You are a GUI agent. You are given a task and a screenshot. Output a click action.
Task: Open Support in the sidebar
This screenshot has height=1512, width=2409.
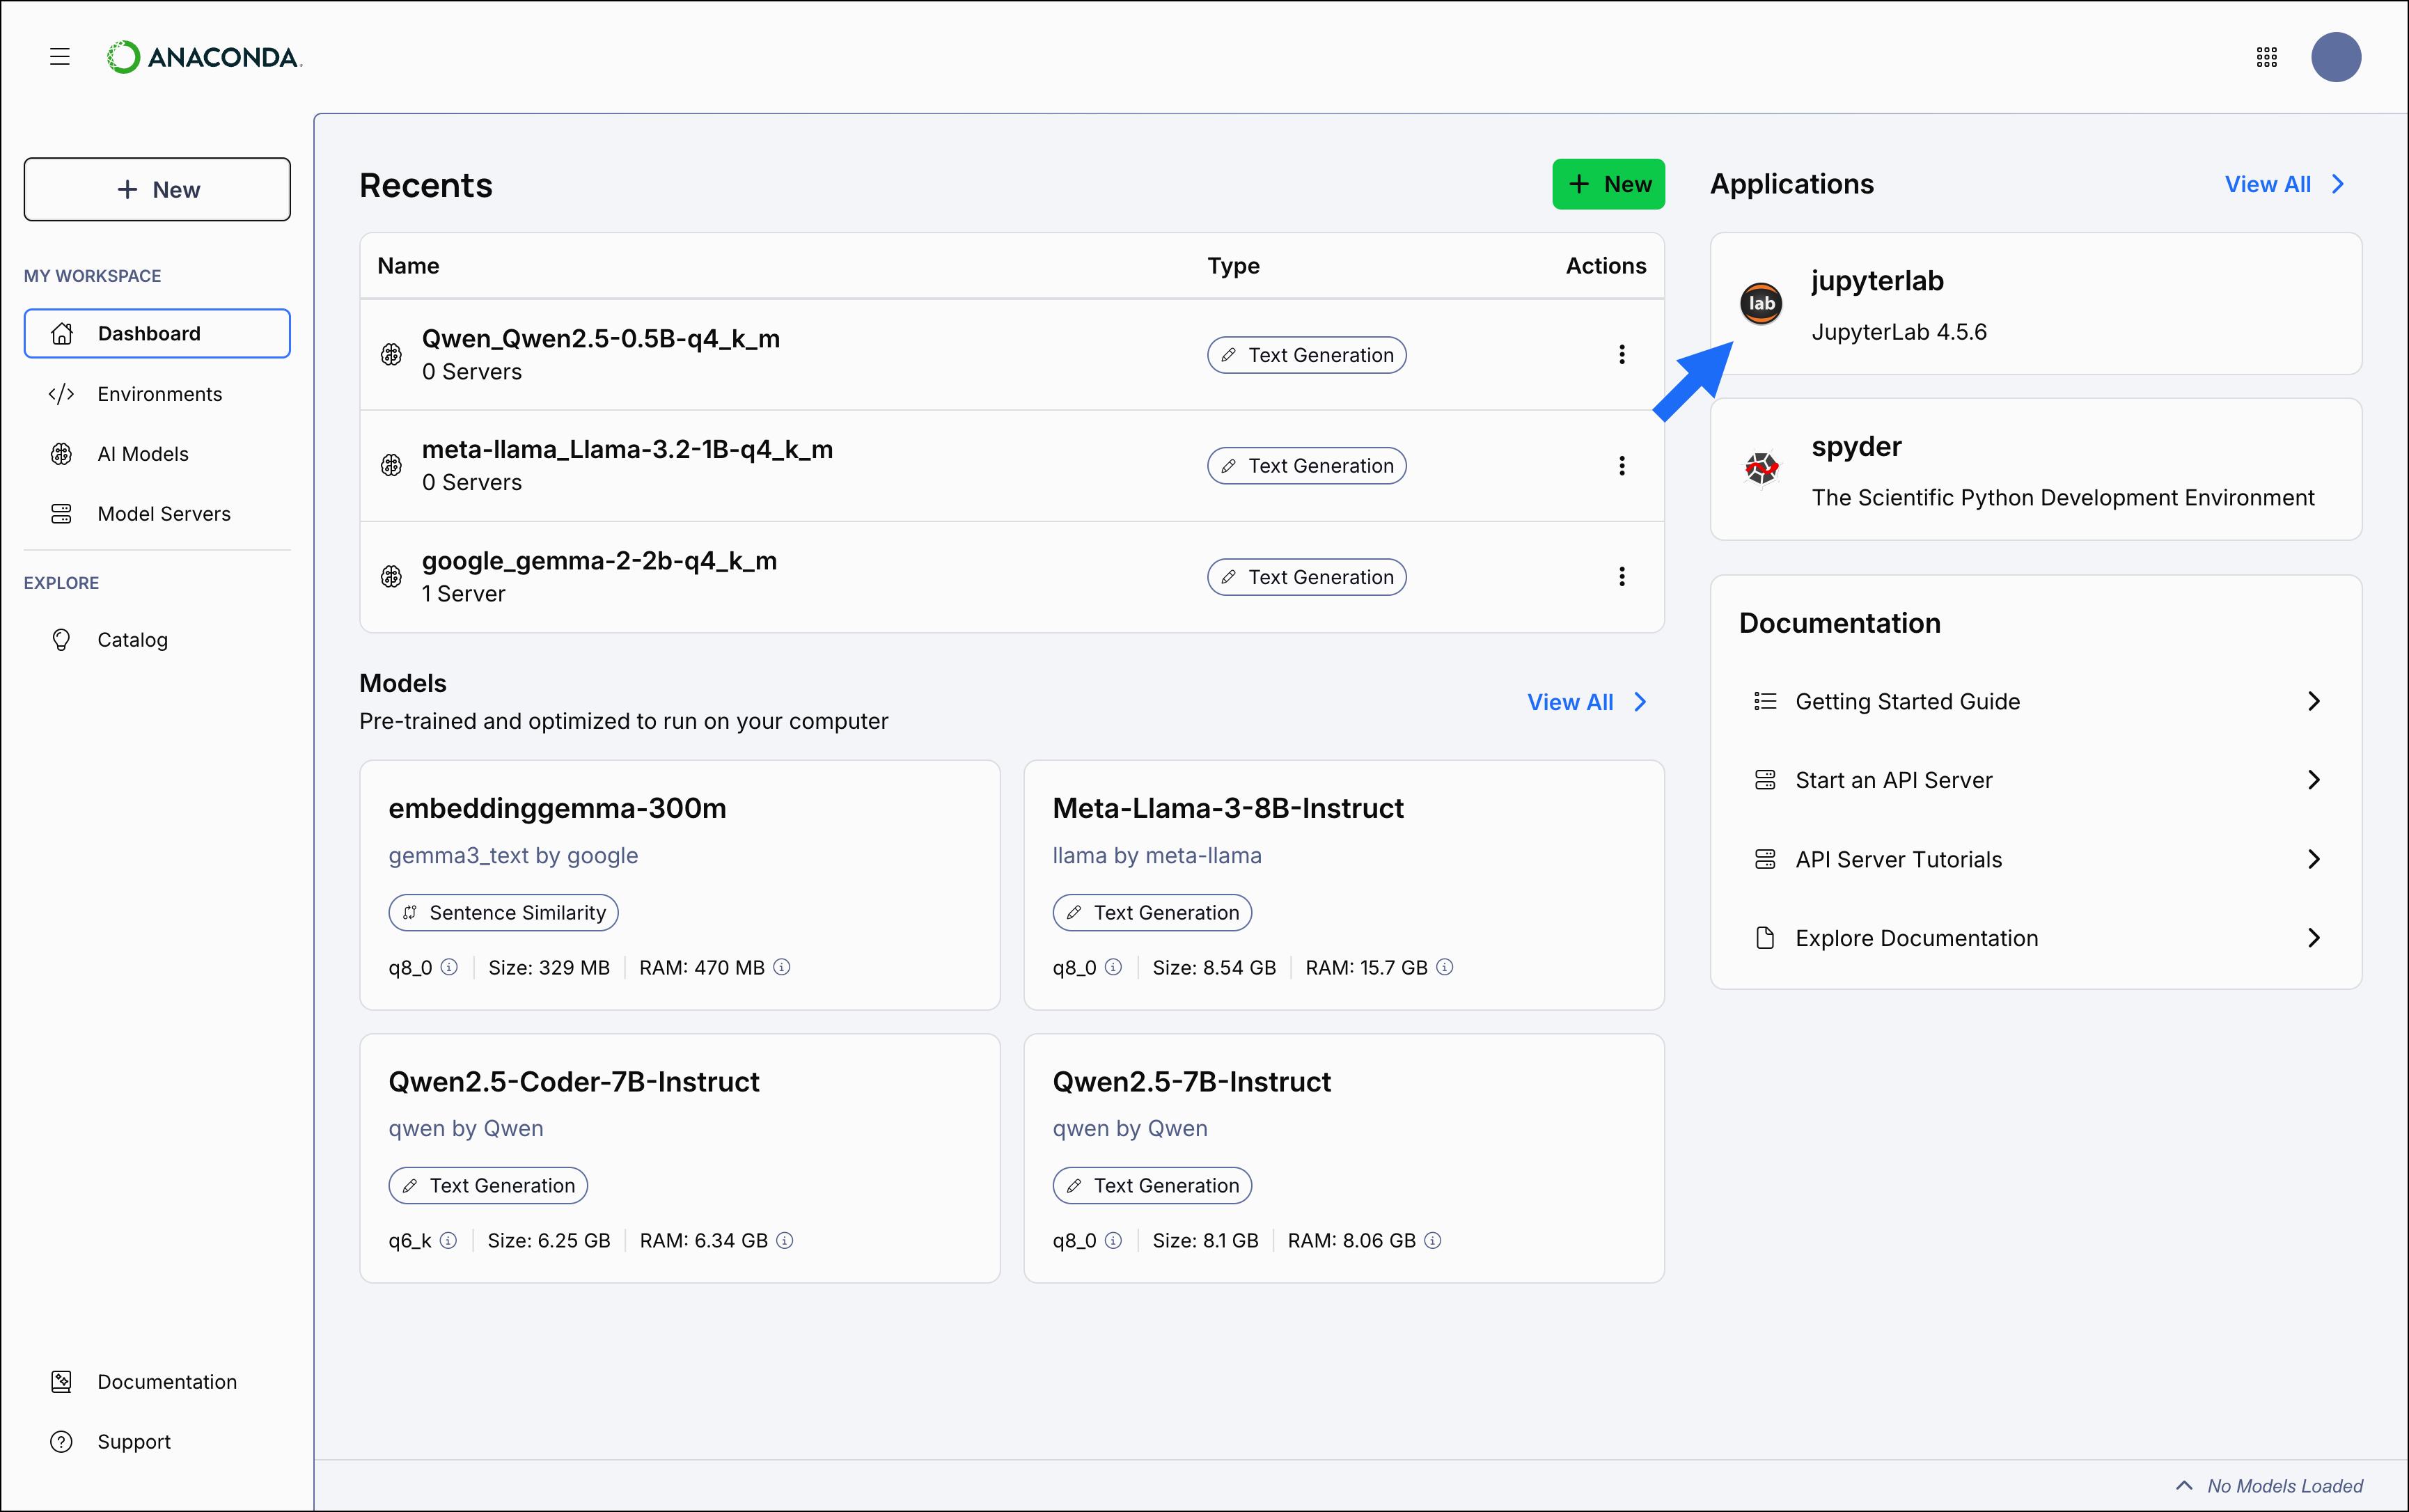click(x=157, y=1441)
